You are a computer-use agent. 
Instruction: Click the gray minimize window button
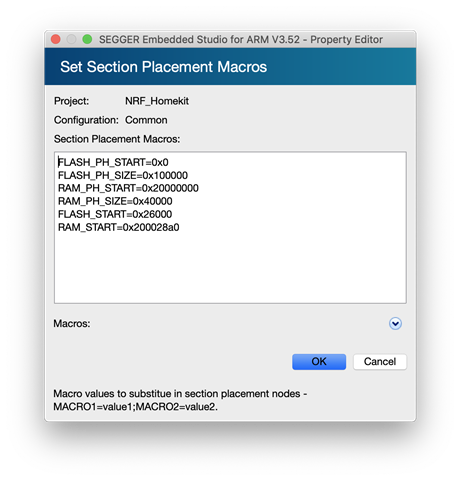(x=71, y=39)
